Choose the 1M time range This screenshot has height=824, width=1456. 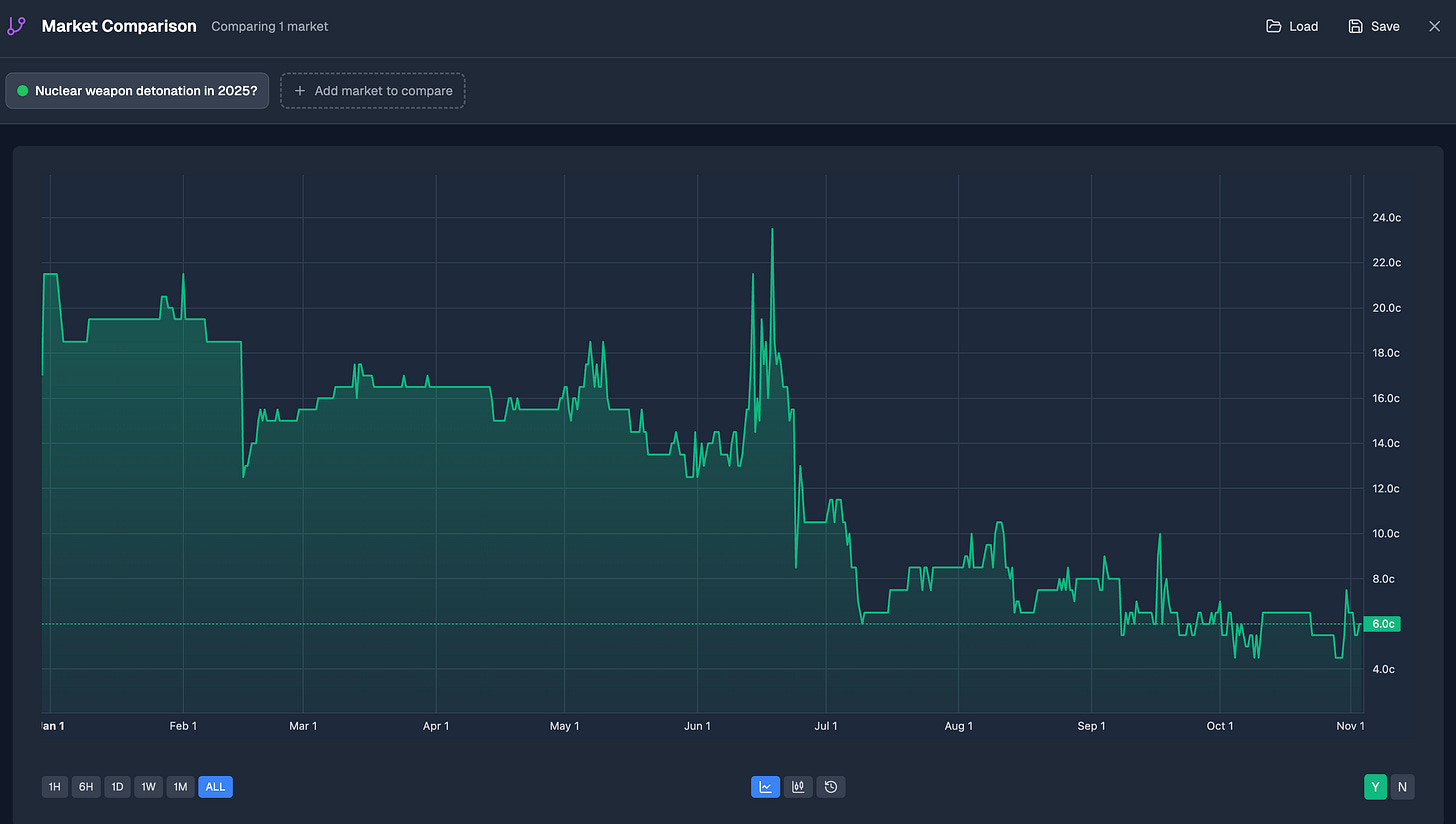click(180, 787)
